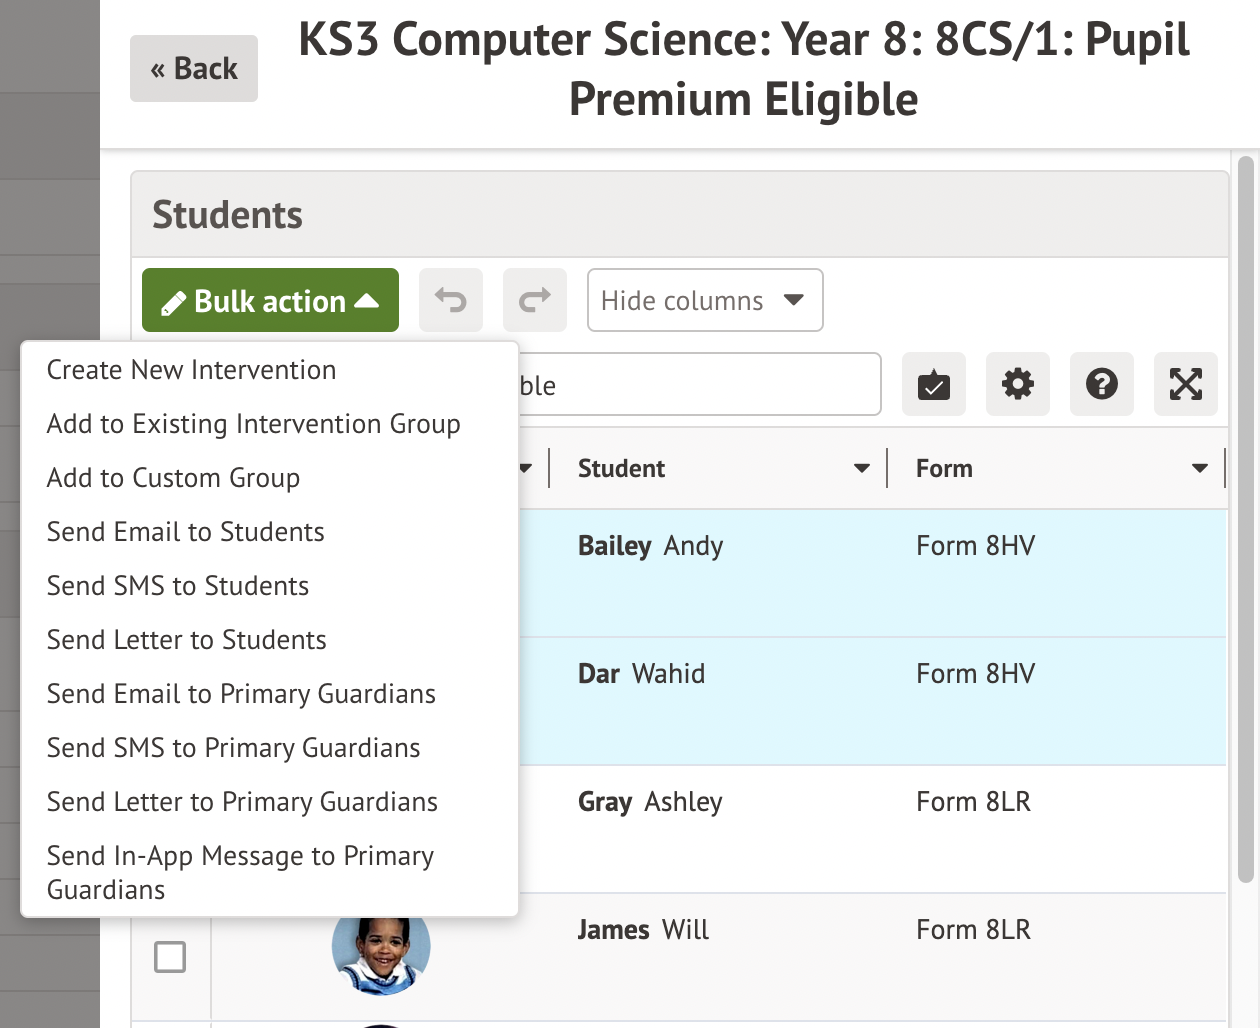Click James Will's profile photo
1260x1028 pixels.
381,949
